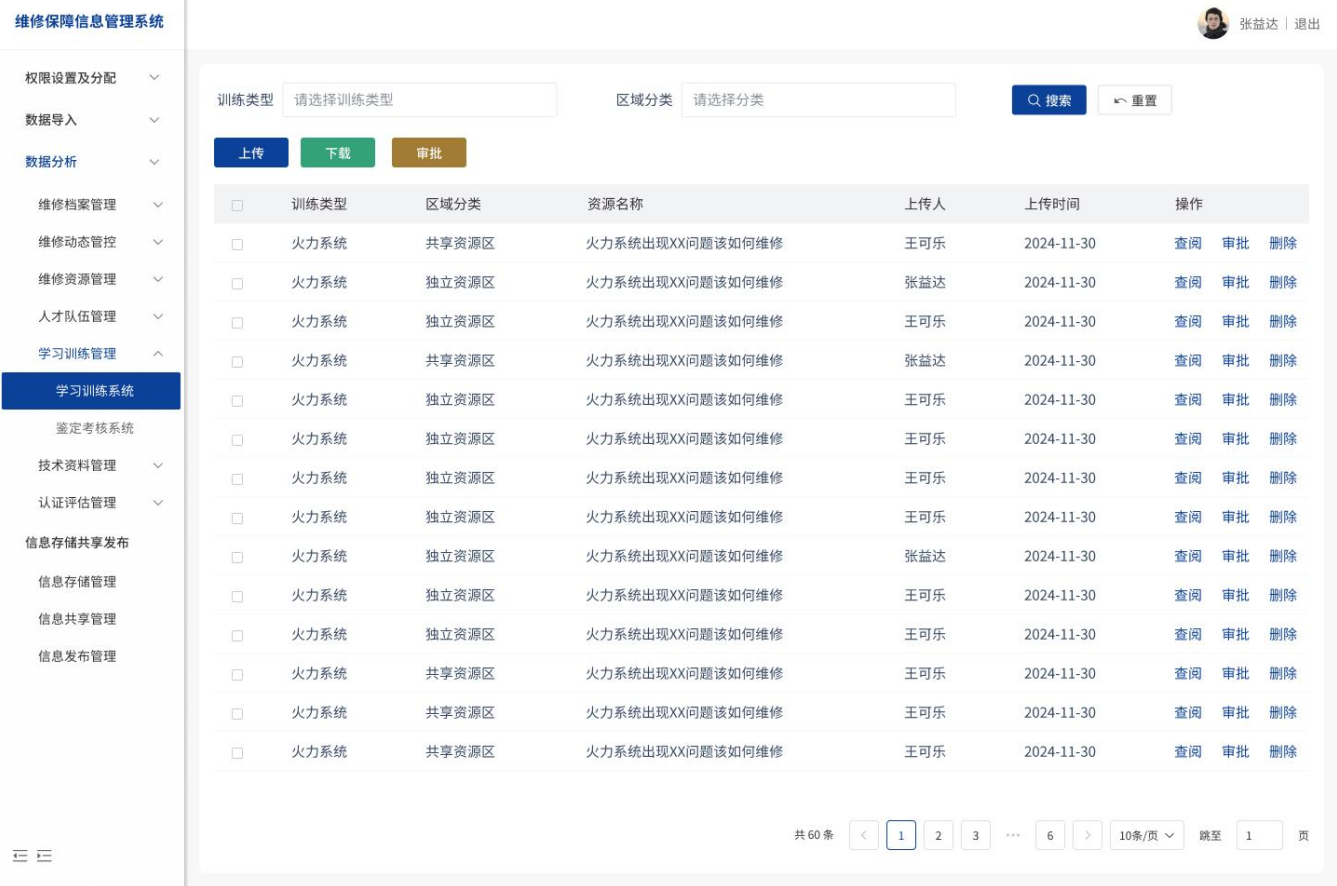The image size is (1337, 886).
Task: Click the 重置 reset button
Action: [1135, 100]
